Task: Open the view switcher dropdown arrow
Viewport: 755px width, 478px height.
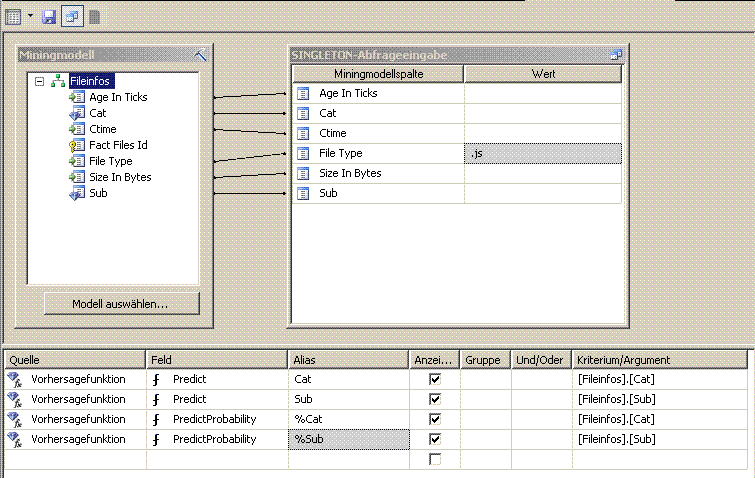Action: (30, 16)
